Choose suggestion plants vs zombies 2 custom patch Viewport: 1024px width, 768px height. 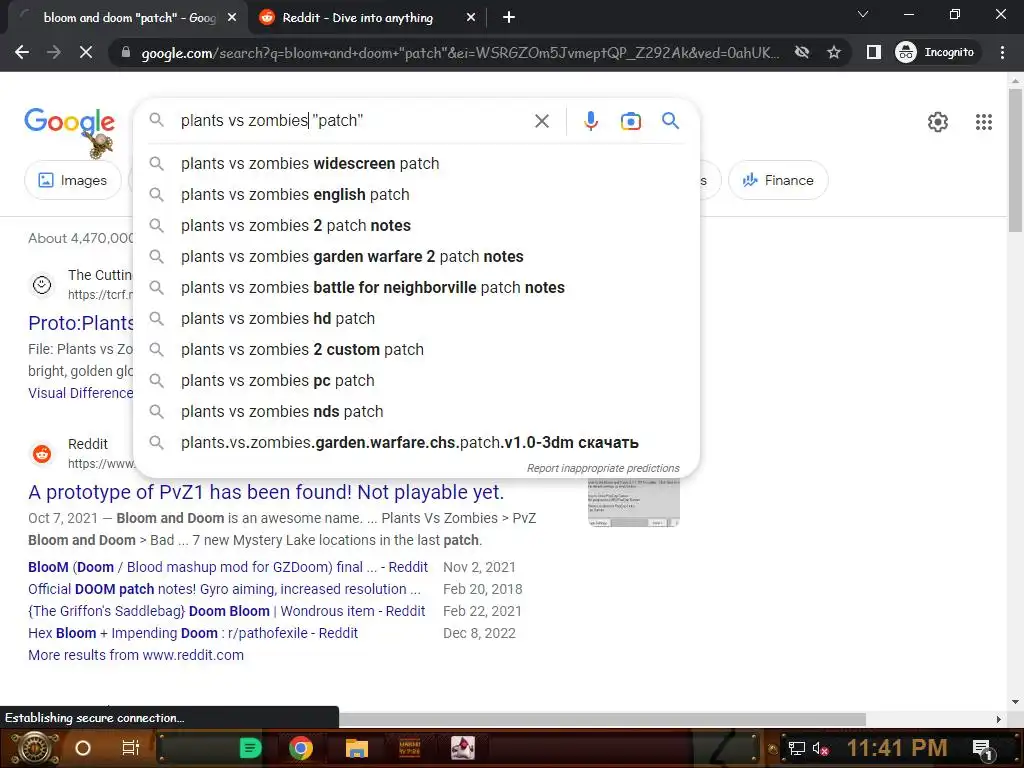[416, 349]
